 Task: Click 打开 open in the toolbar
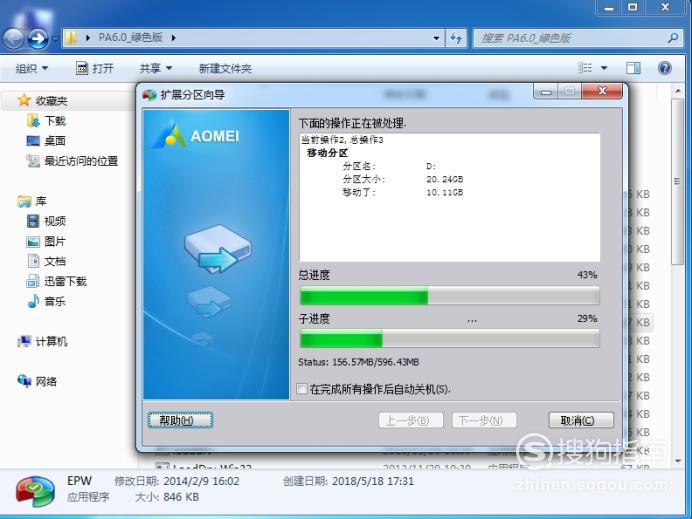coord(95,68)
